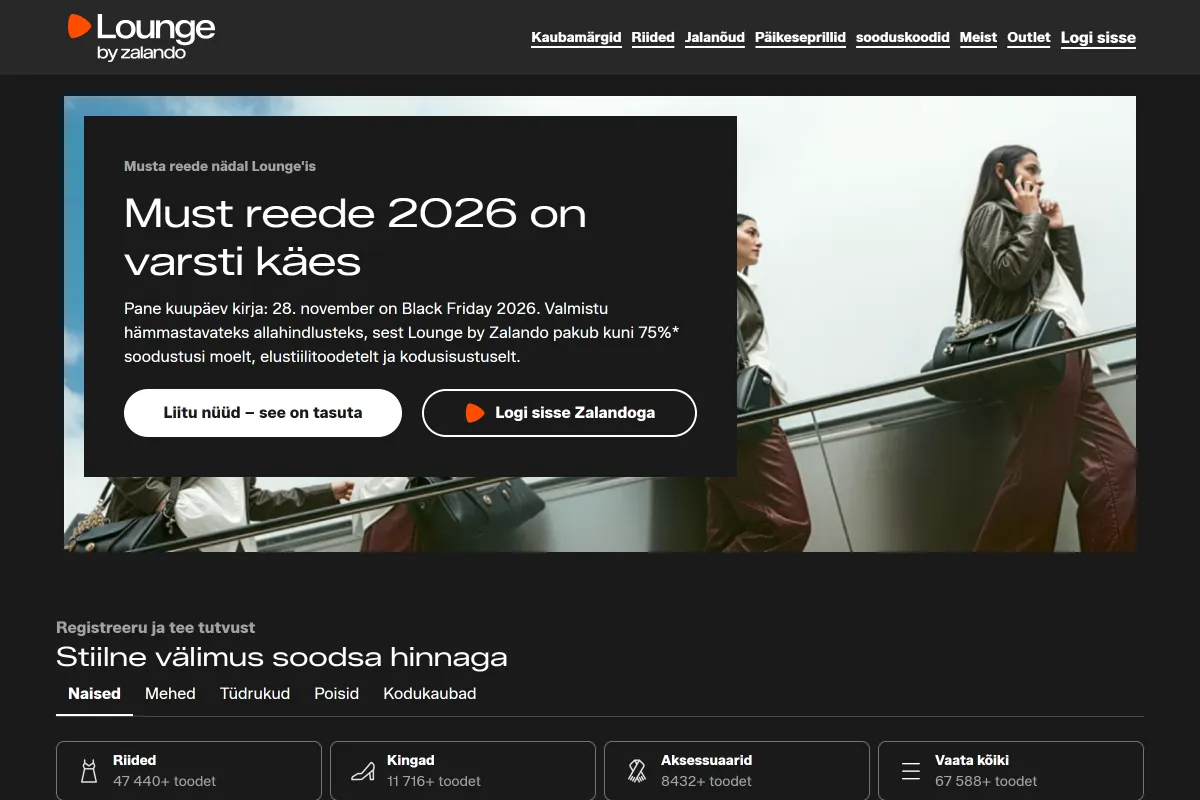Go to Outlet in the header
This screenshot has width=1200, height=800.
coord(1029,38)
